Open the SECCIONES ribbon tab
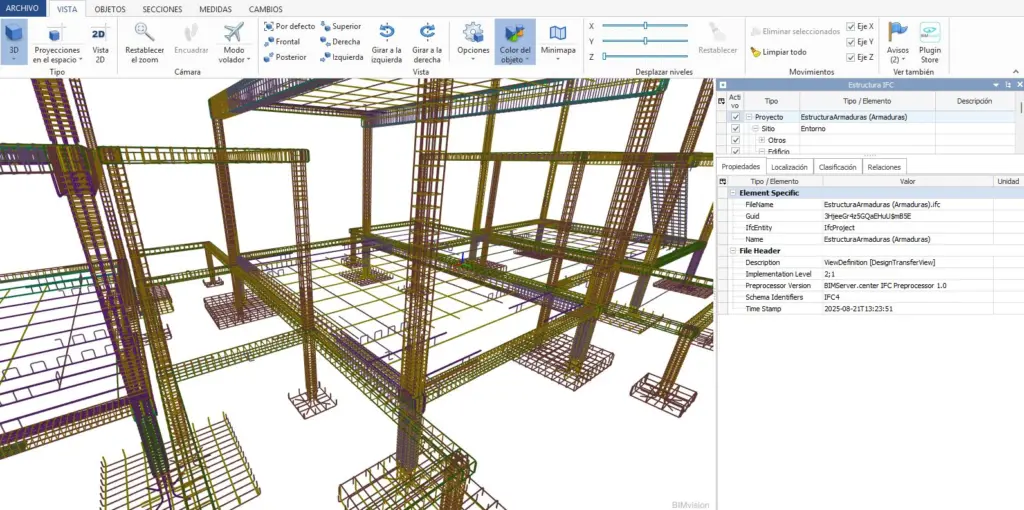The height and width of the screenshot is (510, 1024). click(x=162, y=9)
